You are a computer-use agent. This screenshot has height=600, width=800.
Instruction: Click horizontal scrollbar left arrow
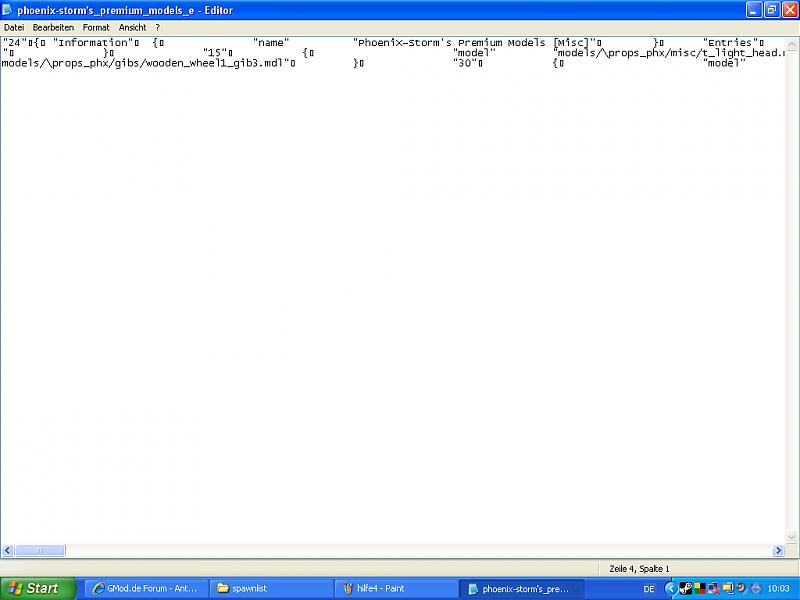pyautogui.click(x=7, y=550)
